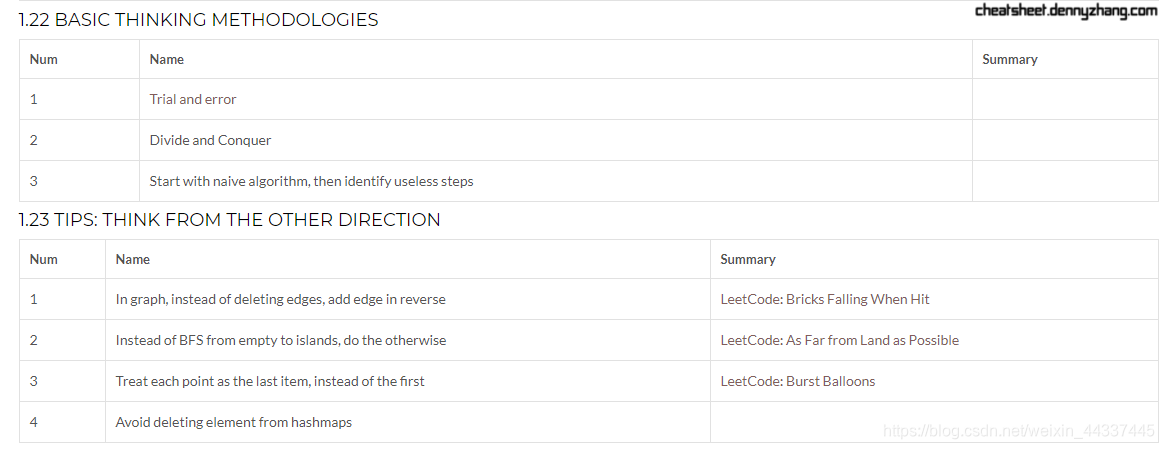Screen dimensions: 1164x449
Task: Click Avoid deleting element from hashmaps
Action: tap(233, 422)
